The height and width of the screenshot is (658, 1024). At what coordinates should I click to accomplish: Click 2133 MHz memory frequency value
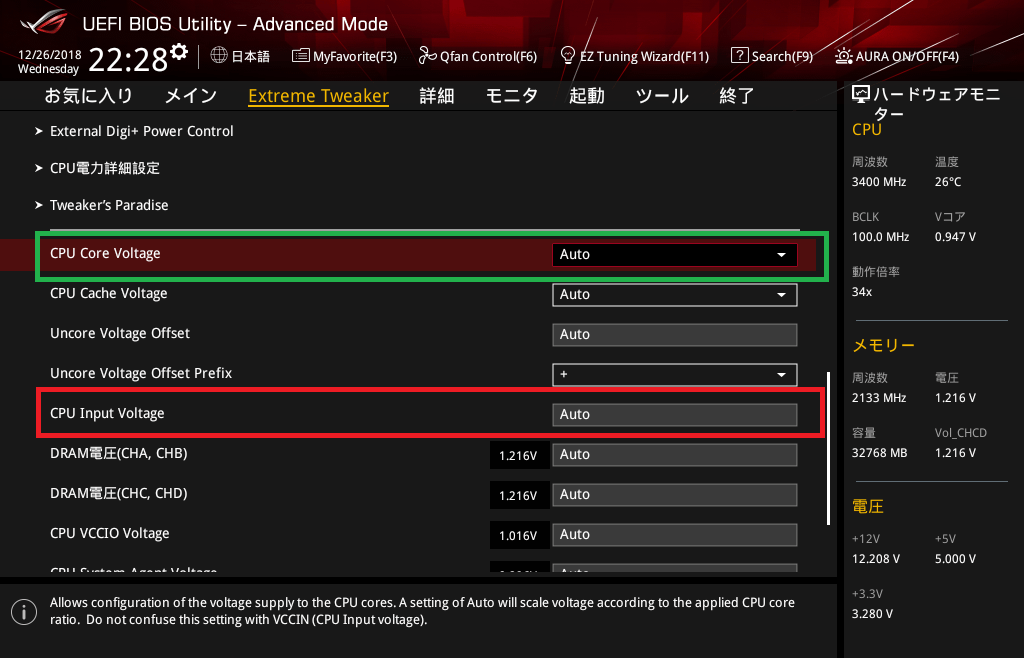tap(879, 398)
